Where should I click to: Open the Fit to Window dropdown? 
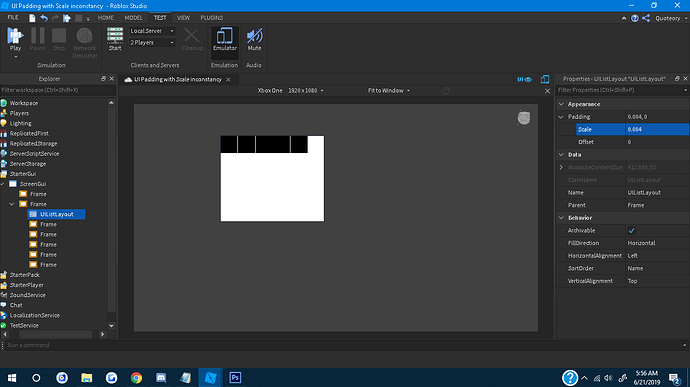click(x=389, y=91)
